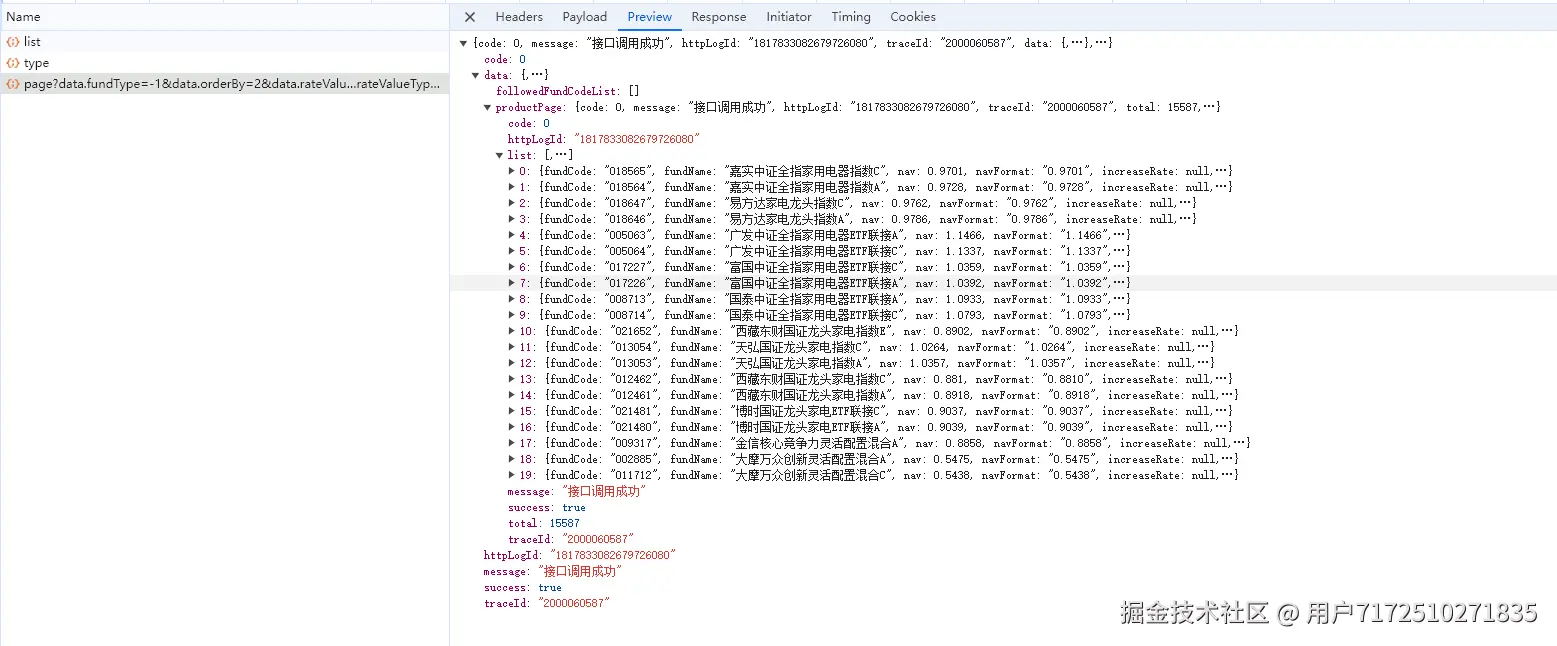This screenshot has width=1557, height=646.
Task: Click 'code: 0' line under productPage
Action: 529,124
